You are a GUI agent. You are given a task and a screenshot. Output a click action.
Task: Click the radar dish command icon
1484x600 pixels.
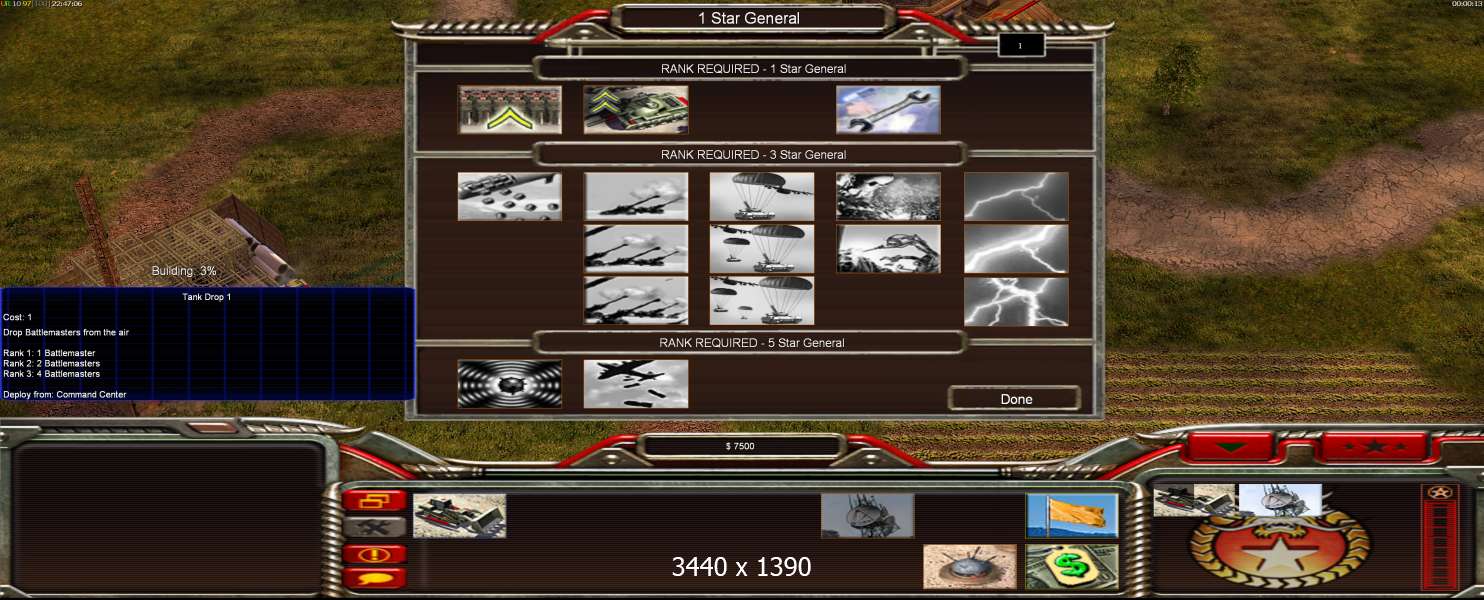pyautogui.click(x=867, y=515)
